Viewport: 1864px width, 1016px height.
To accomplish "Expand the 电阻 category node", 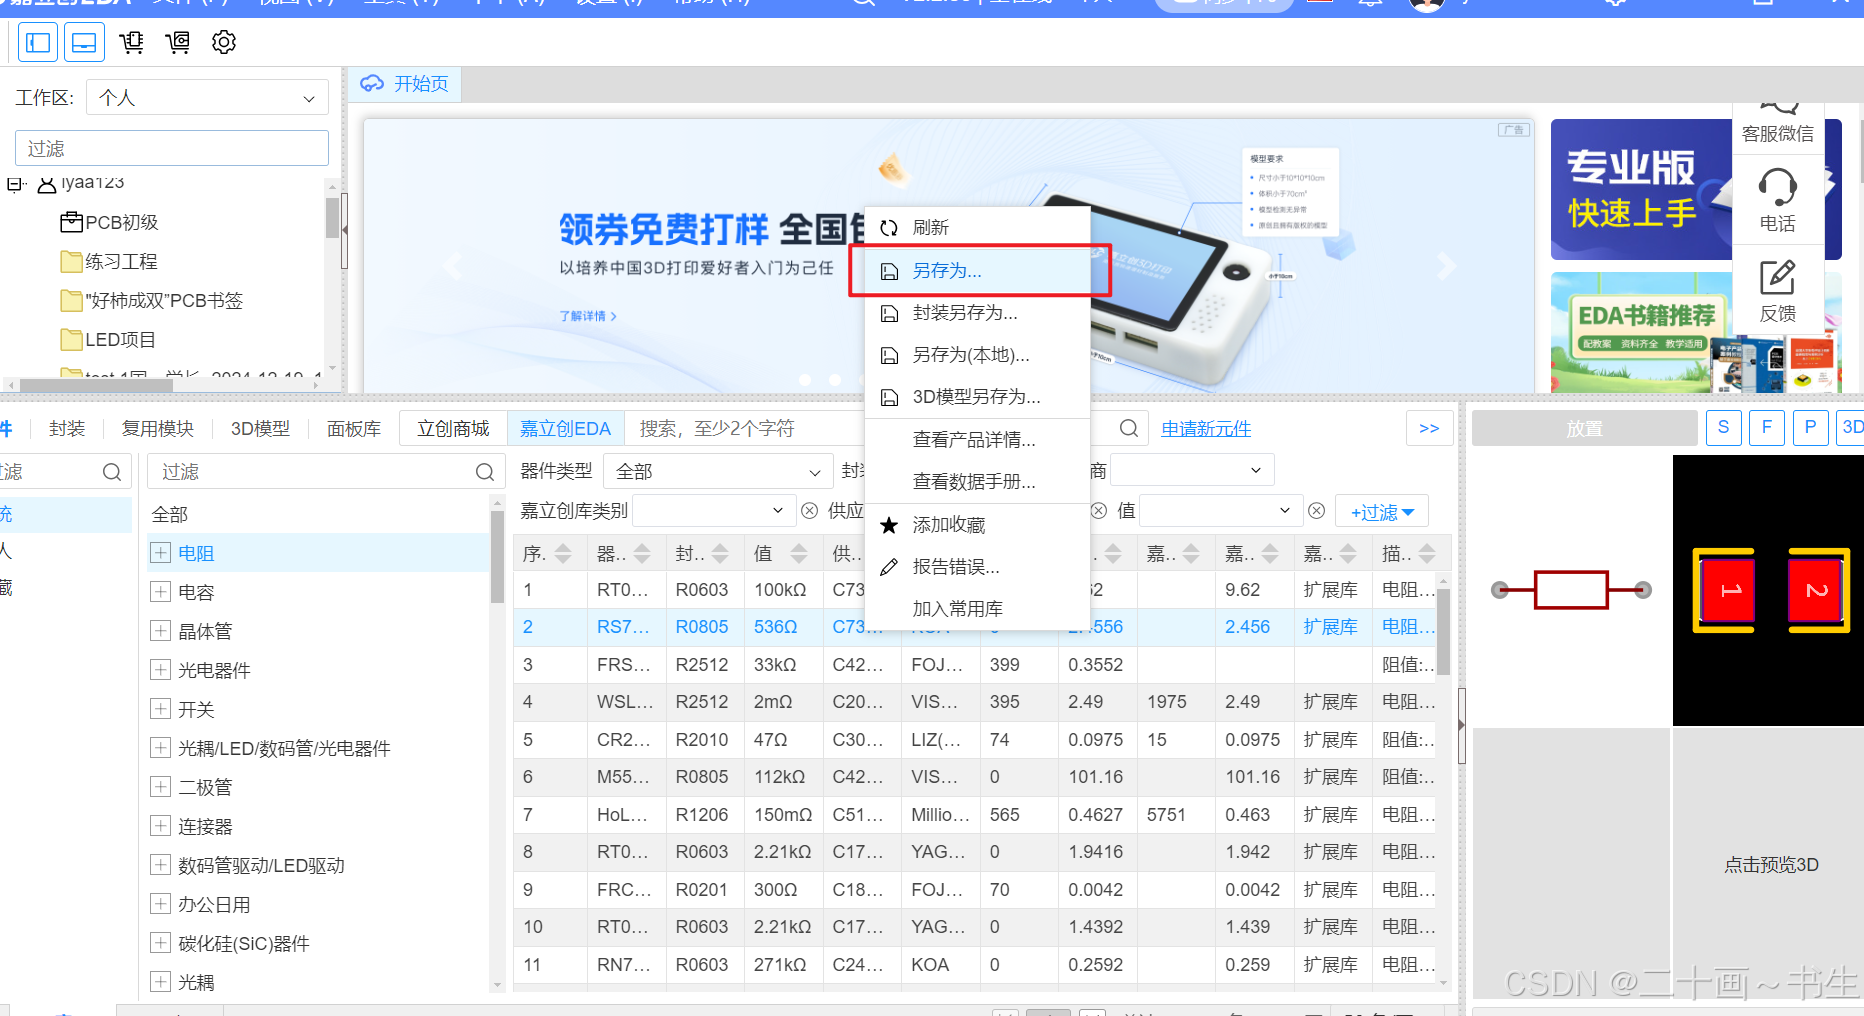I will point(160,553).
